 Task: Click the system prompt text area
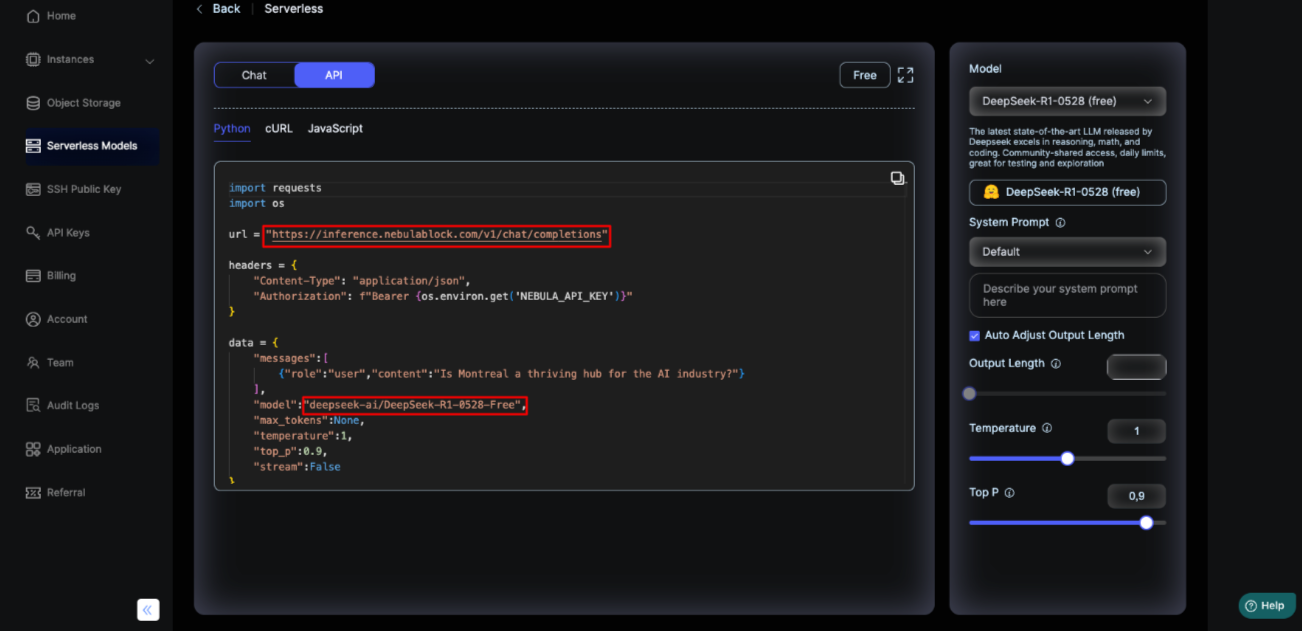(x=1067, y=295)
